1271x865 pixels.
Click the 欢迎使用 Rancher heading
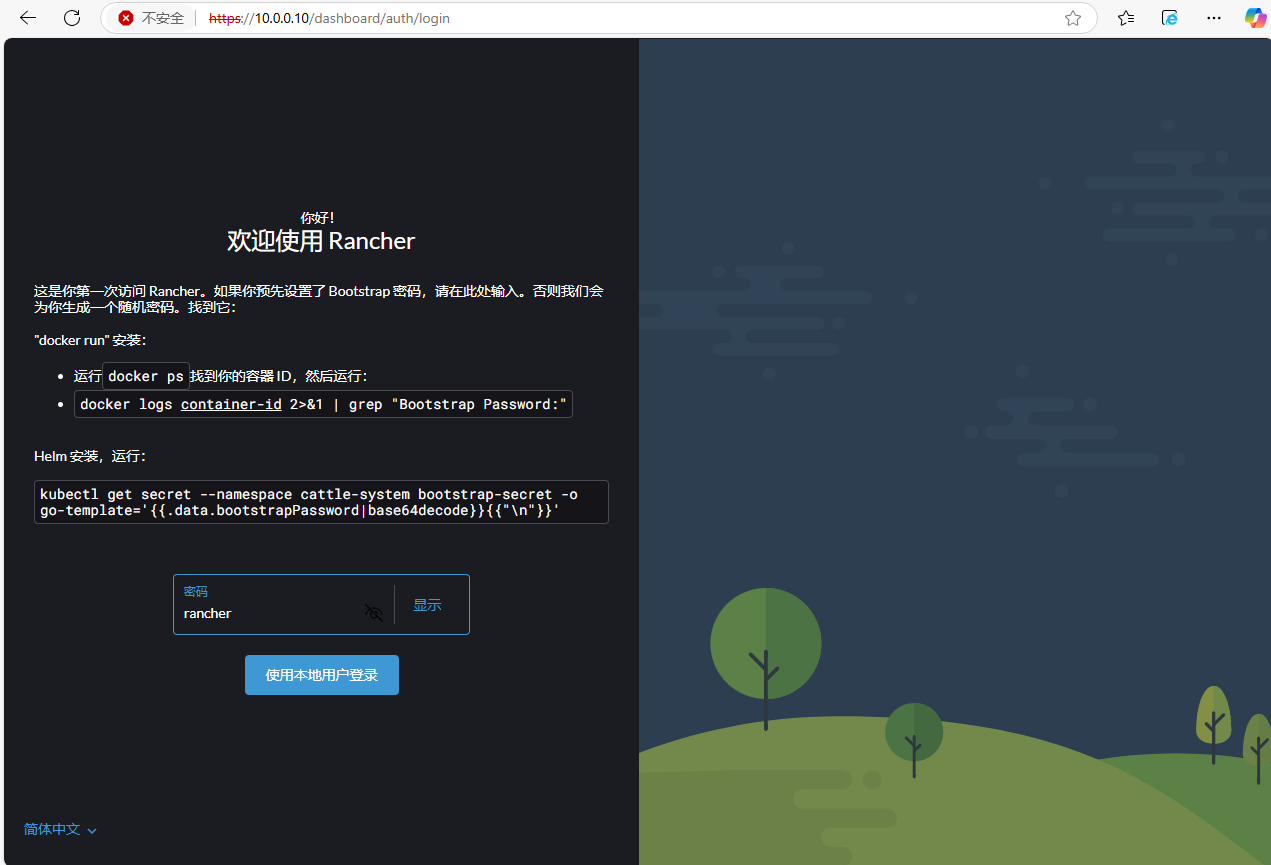[x=321, y=241]
